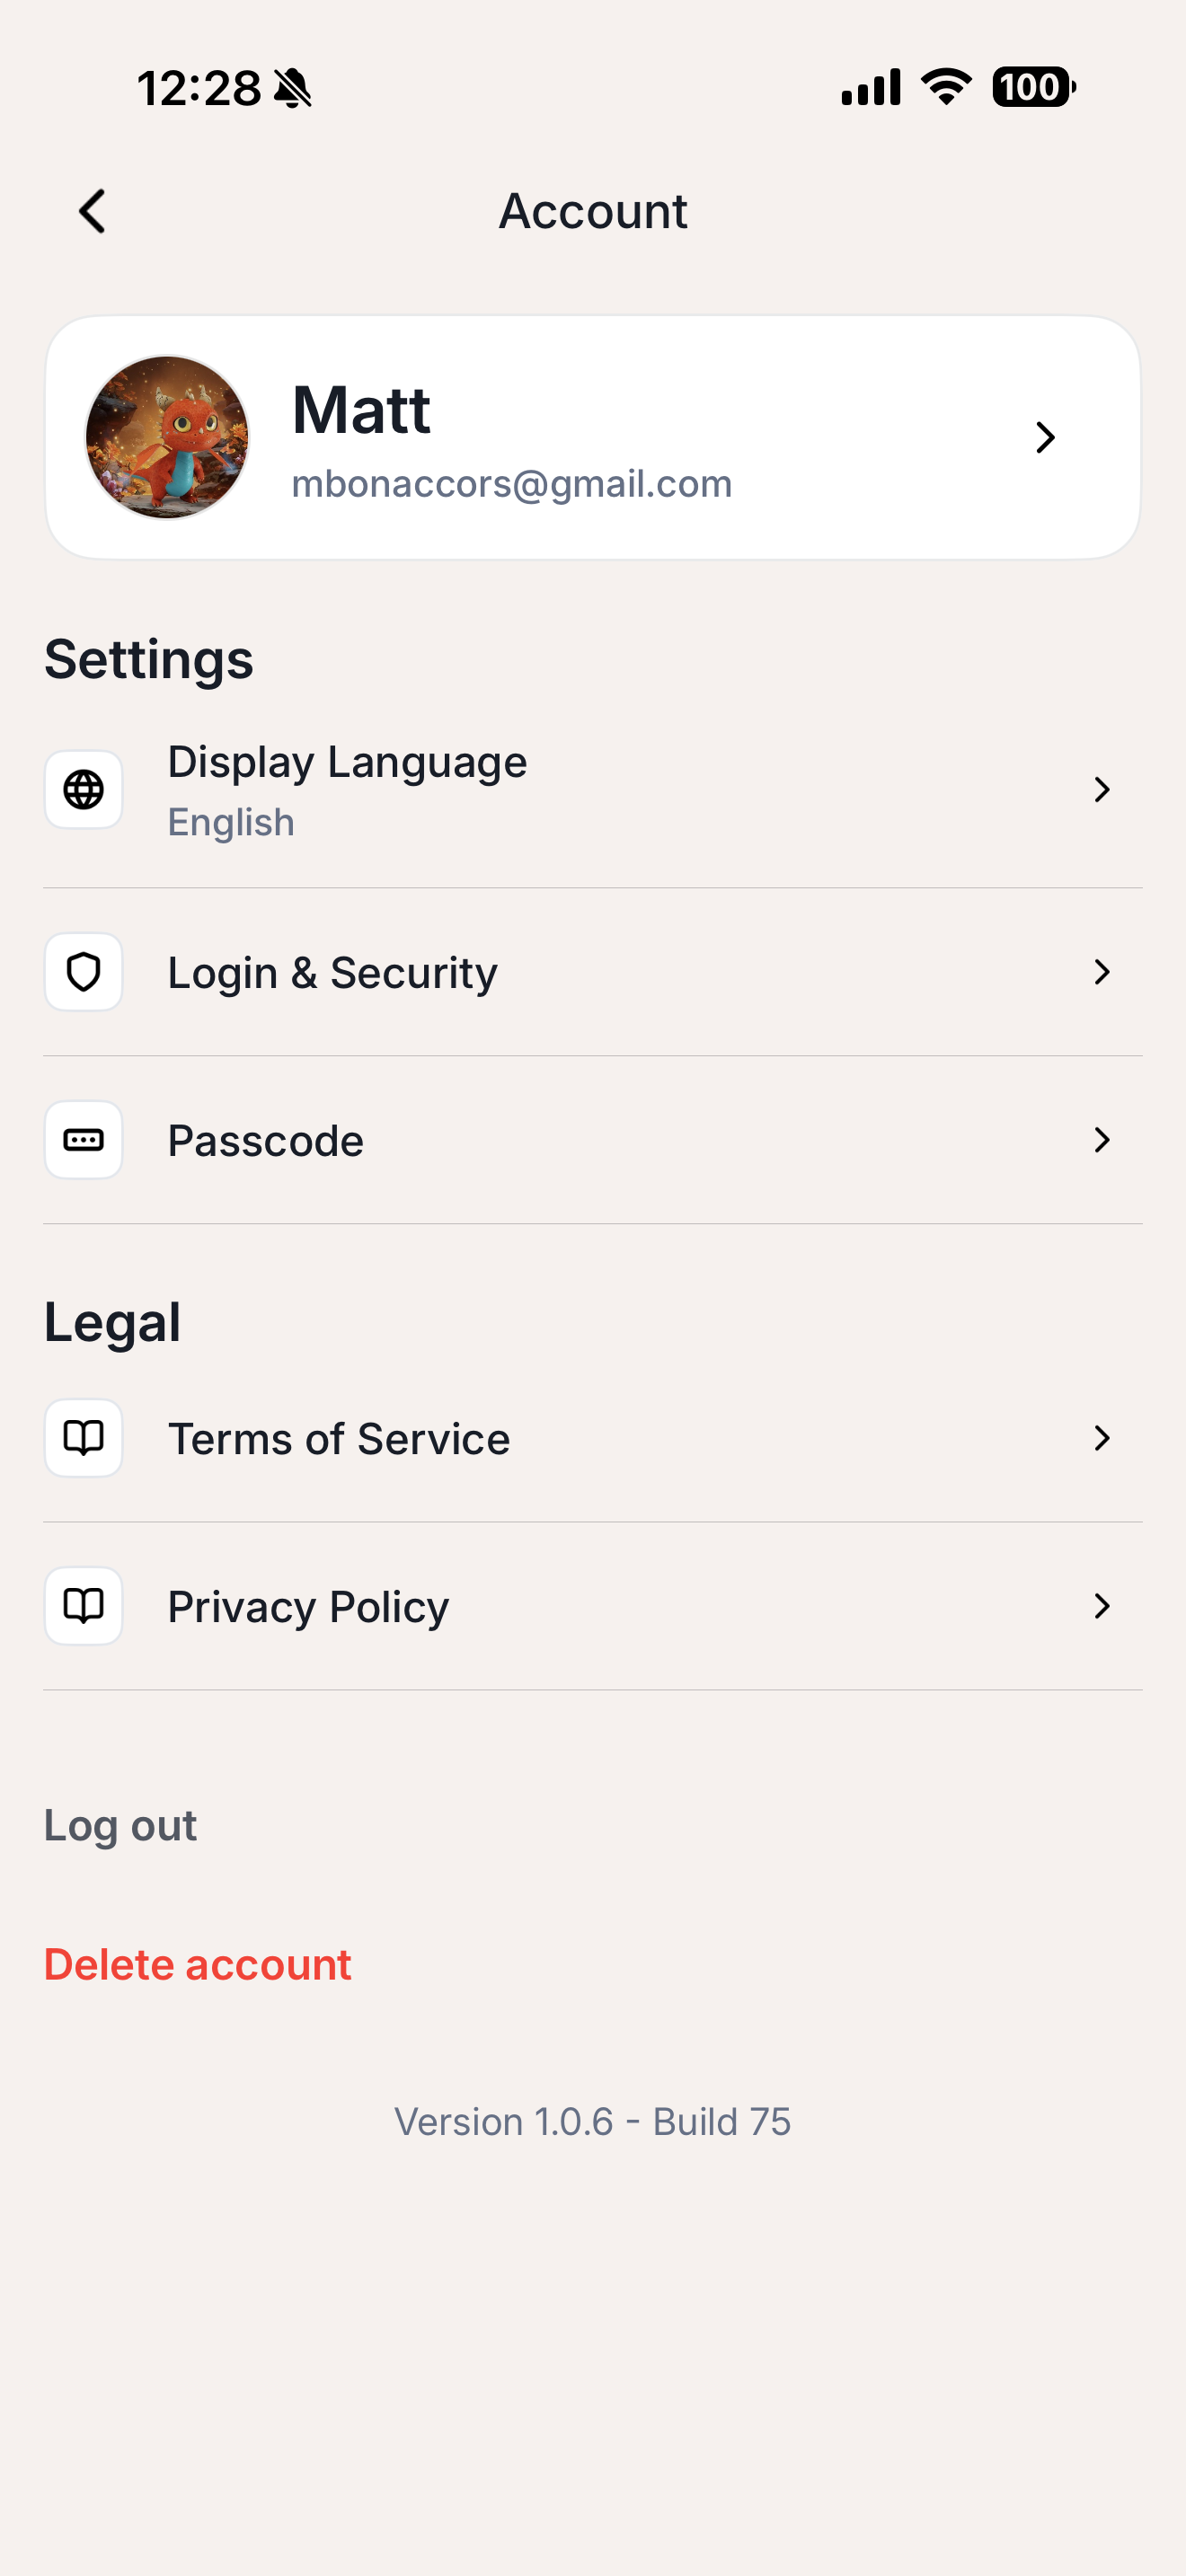Open the Terms of Service entry
The width and height of the screenshot is (1186, 2576).
point(339,1439)
